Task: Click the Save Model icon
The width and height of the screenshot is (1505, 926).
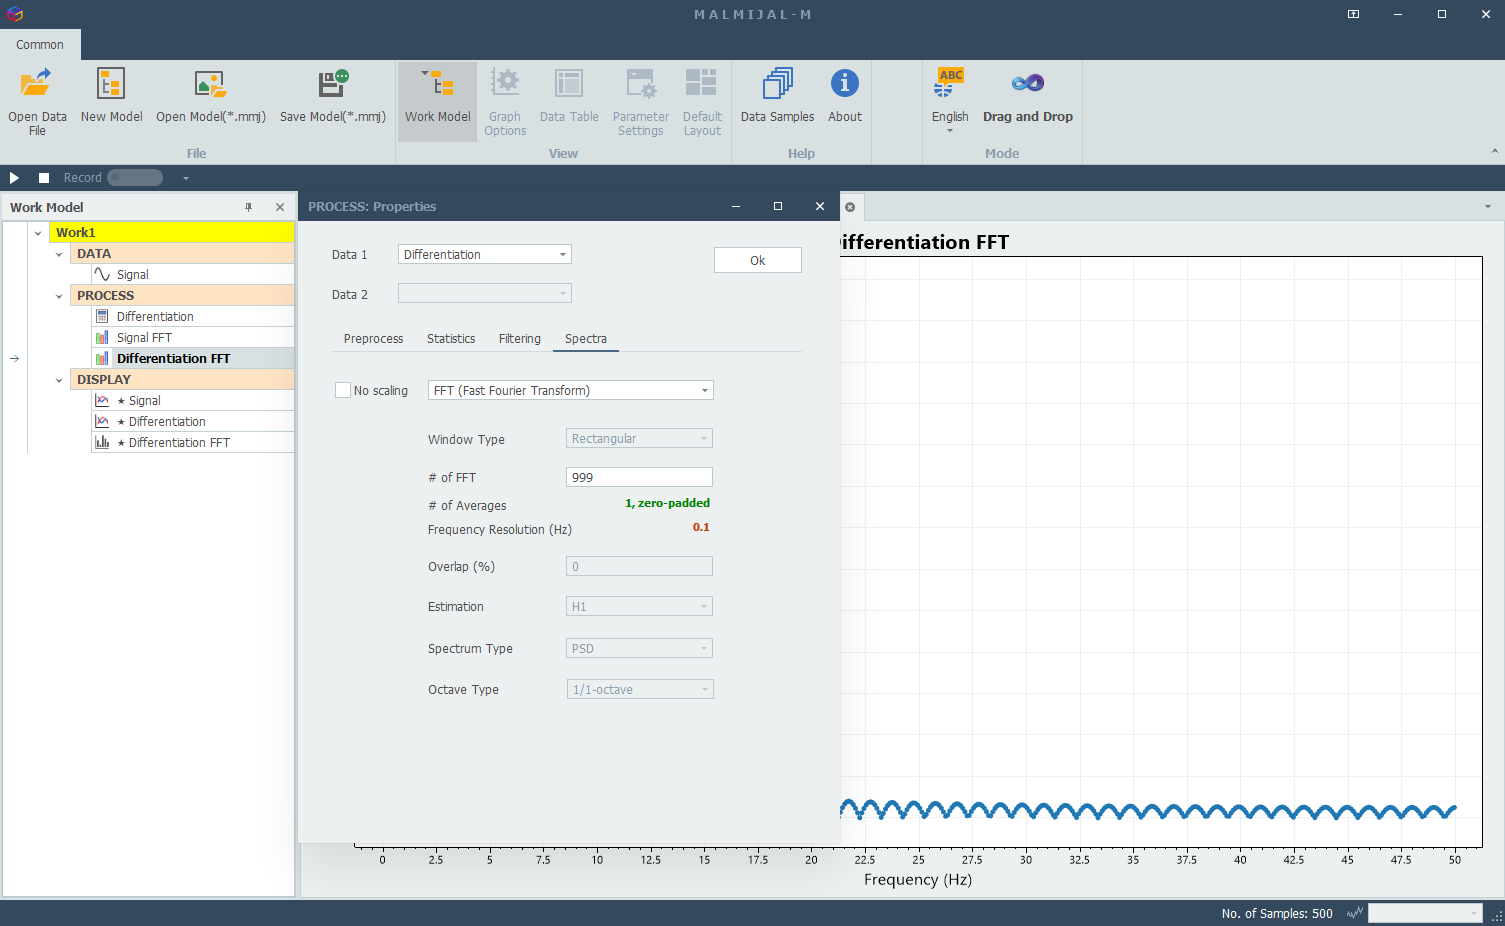Action: [x=333, y=84]
